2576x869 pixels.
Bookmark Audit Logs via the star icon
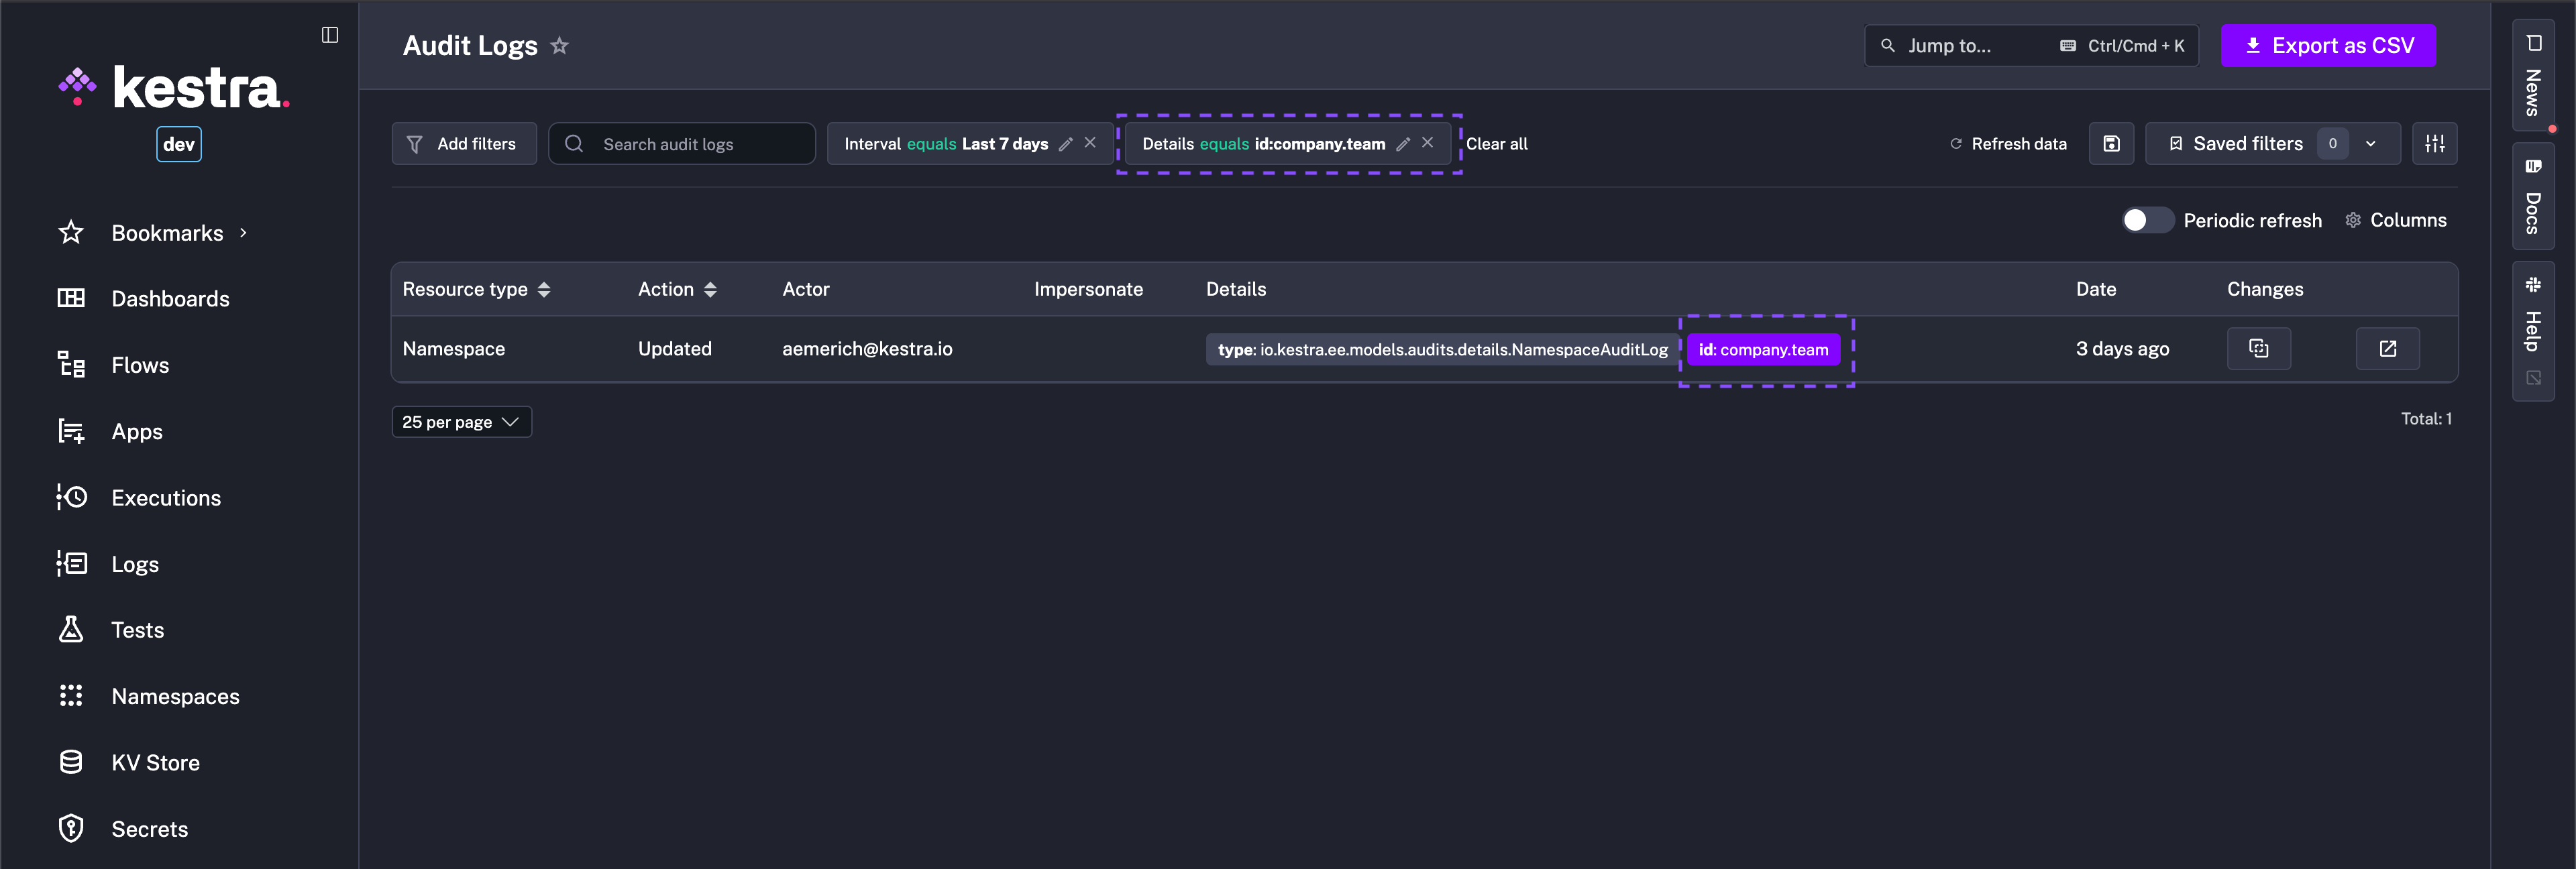click(560, 45)
